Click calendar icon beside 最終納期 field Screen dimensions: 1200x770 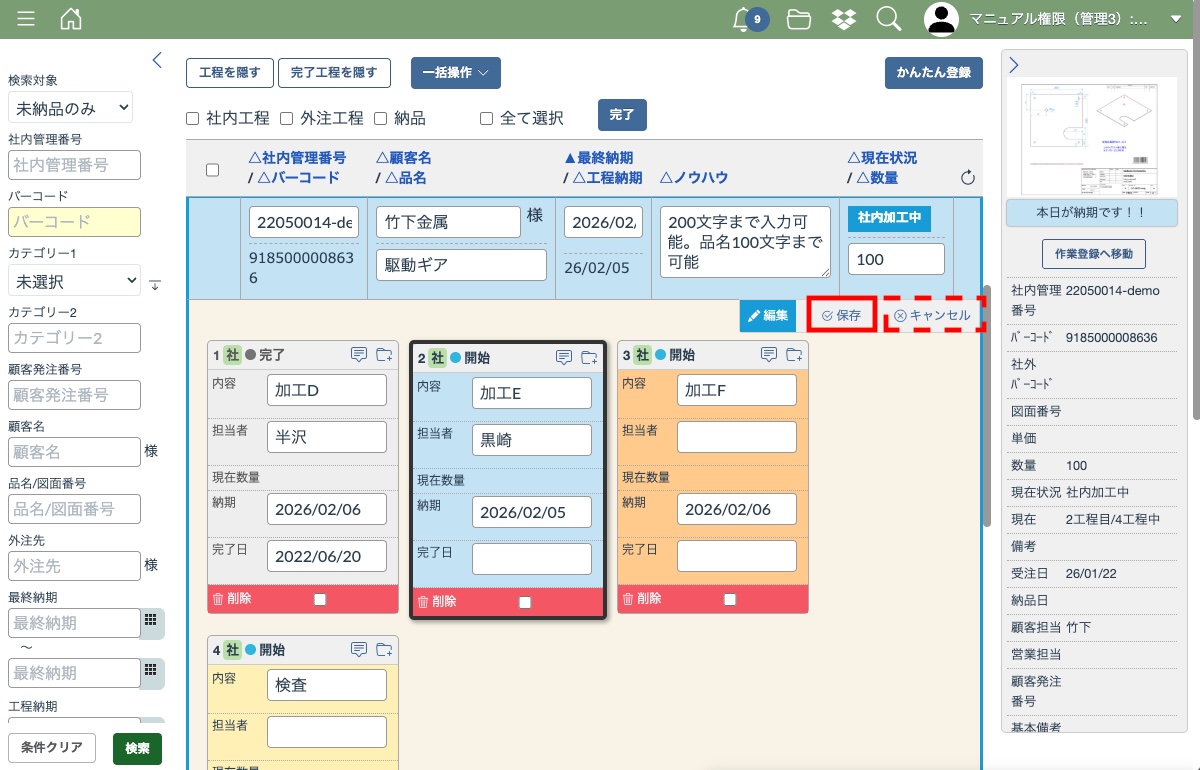(151, 619)
